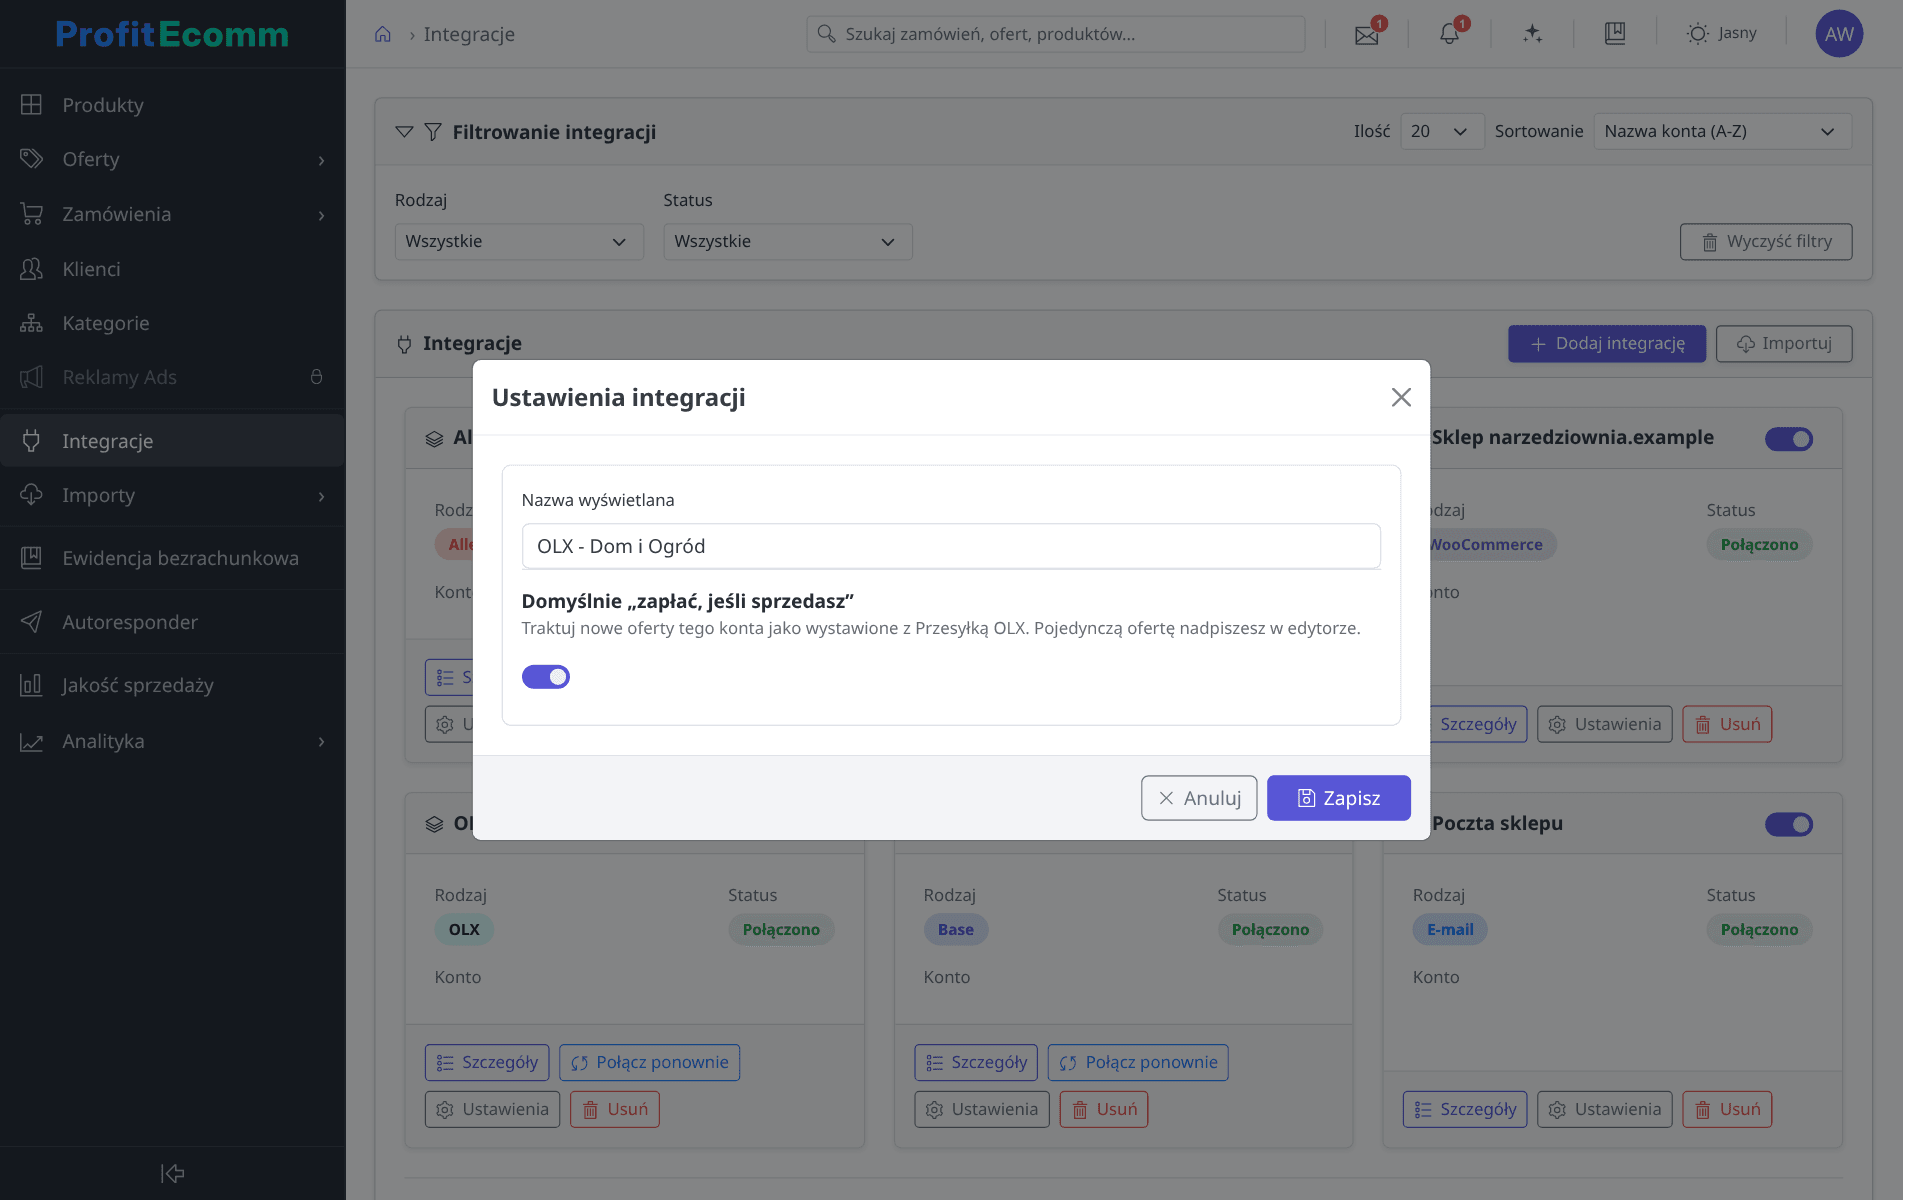1920x1200 pixels.
Task: Open Ewidencja bezrachunkowa in the sidebar
Action: [172, 558]
